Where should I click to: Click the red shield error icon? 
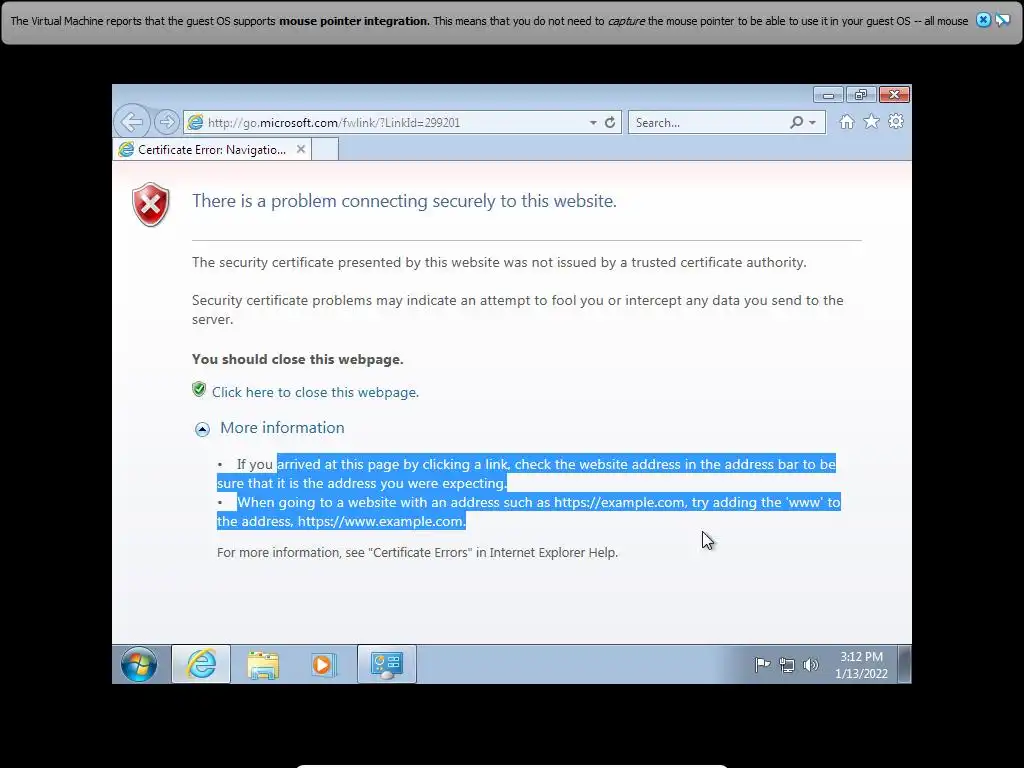(x=151, y=204)
